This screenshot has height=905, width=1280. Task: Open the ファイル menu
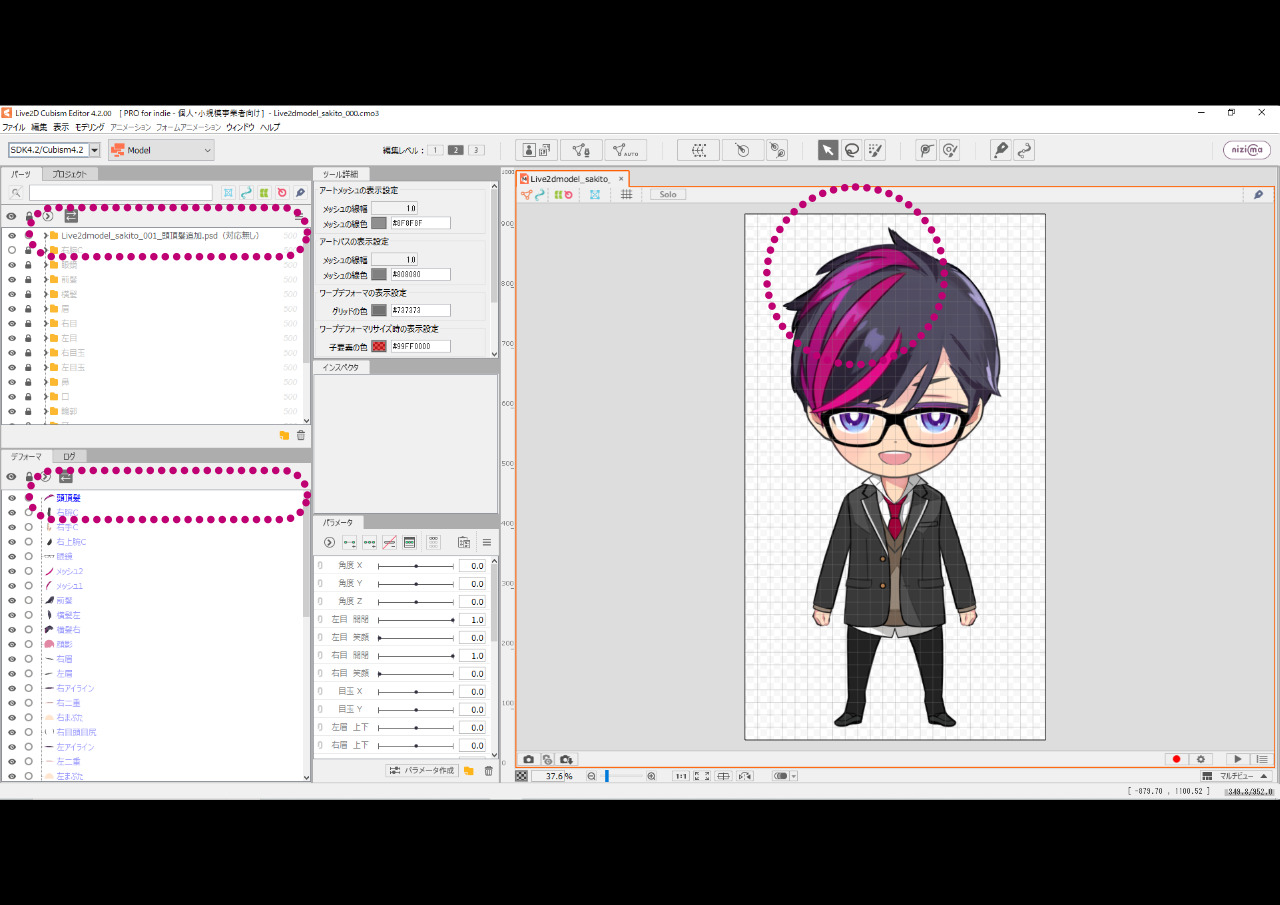pyautogui.click(x=14, y=128)
